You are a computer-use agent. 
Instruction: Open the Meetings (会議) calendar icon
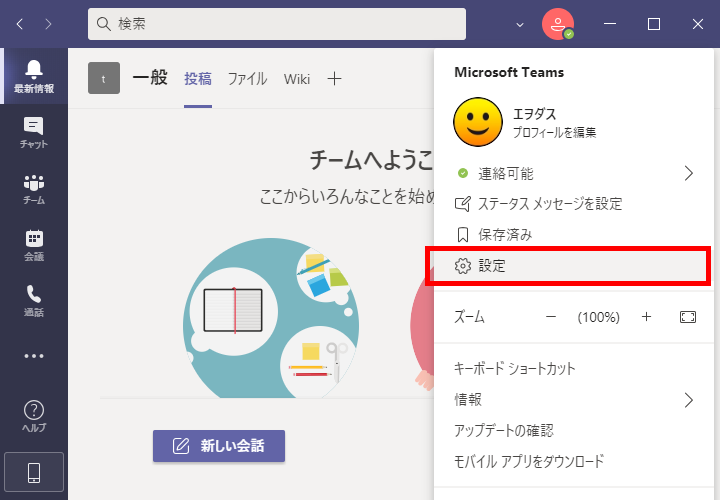click(34, 245)
